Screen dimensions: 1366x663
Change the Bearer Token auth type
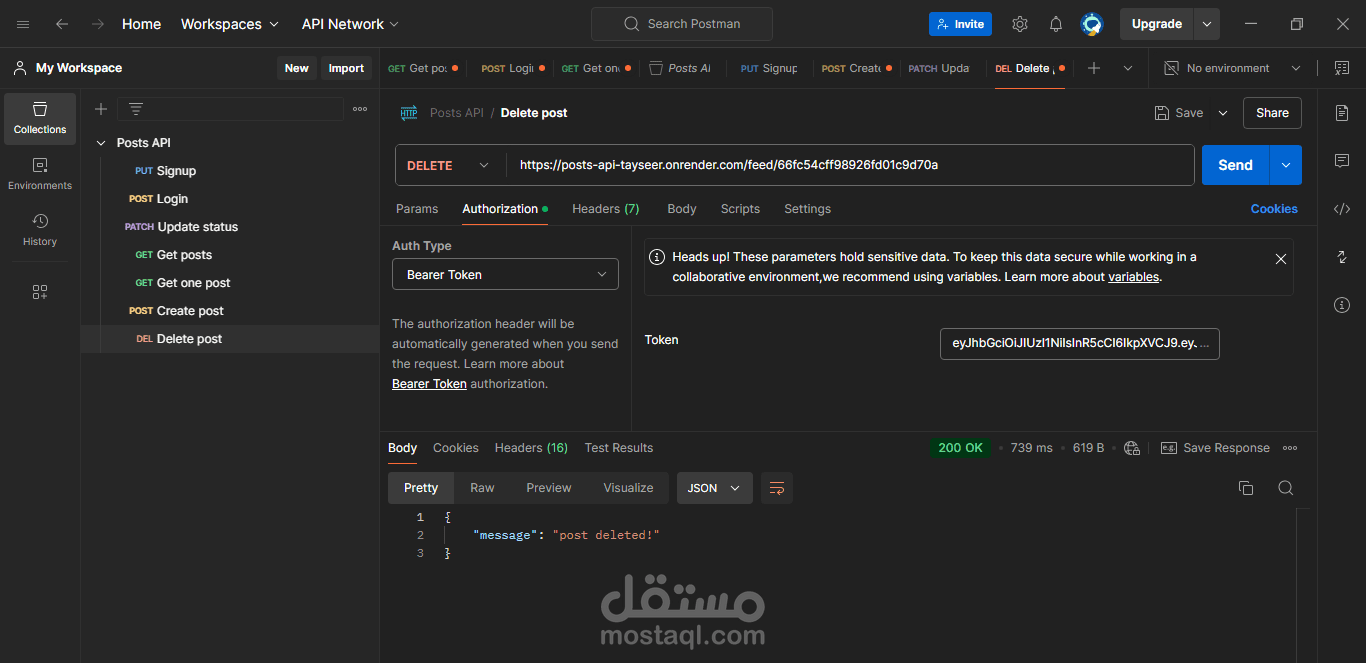(505, 274)
